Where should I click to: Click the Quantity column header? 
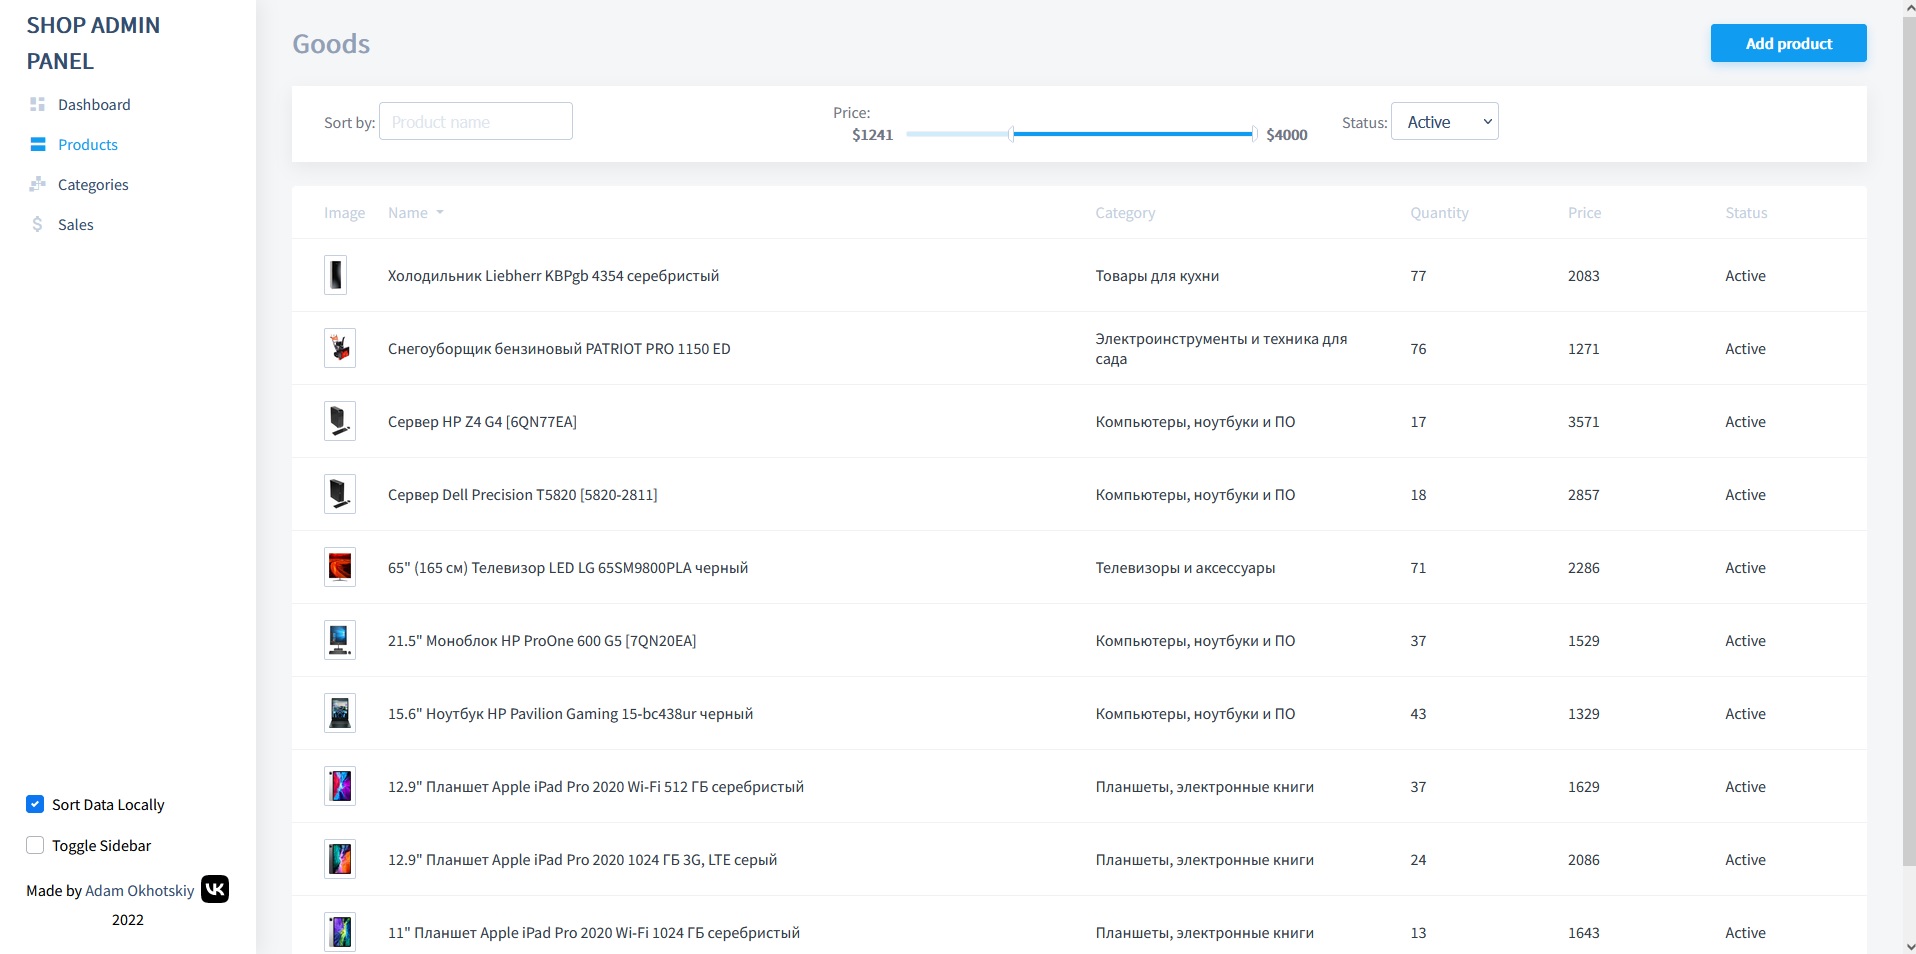coord(1439,213)
